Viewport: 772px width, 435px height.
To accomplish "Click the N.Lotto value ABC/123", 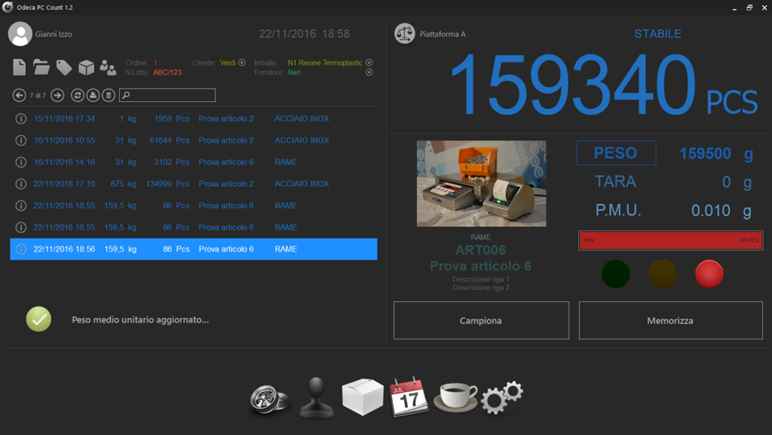I will pos(167,72).
